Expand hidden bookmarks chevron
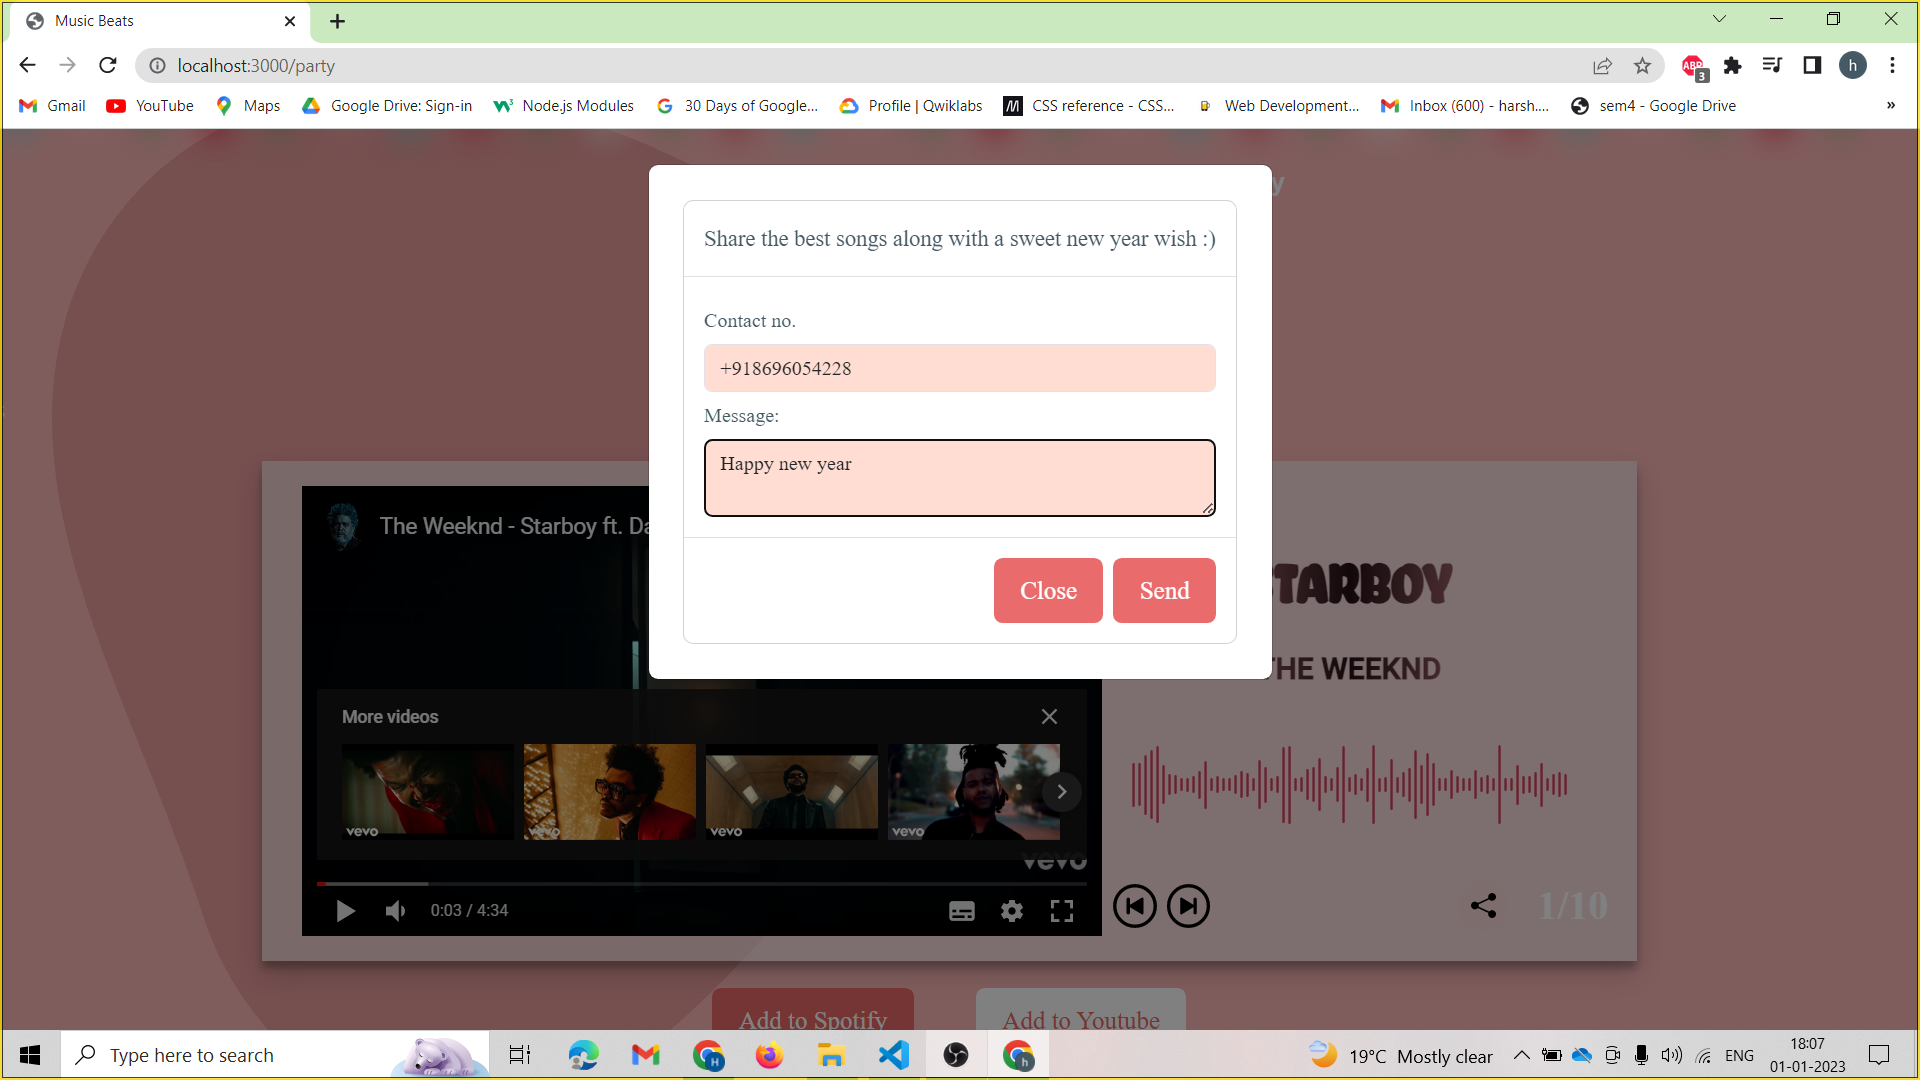The width and height of the screenshot is (1920, 1080). coord(1890,106)
